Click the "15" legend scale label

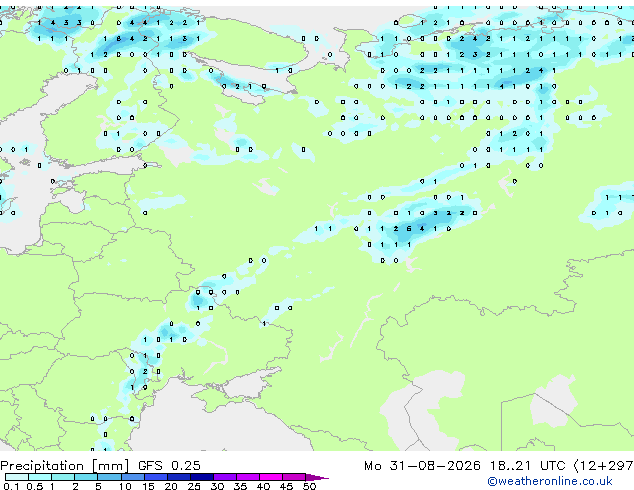(148, 486)
